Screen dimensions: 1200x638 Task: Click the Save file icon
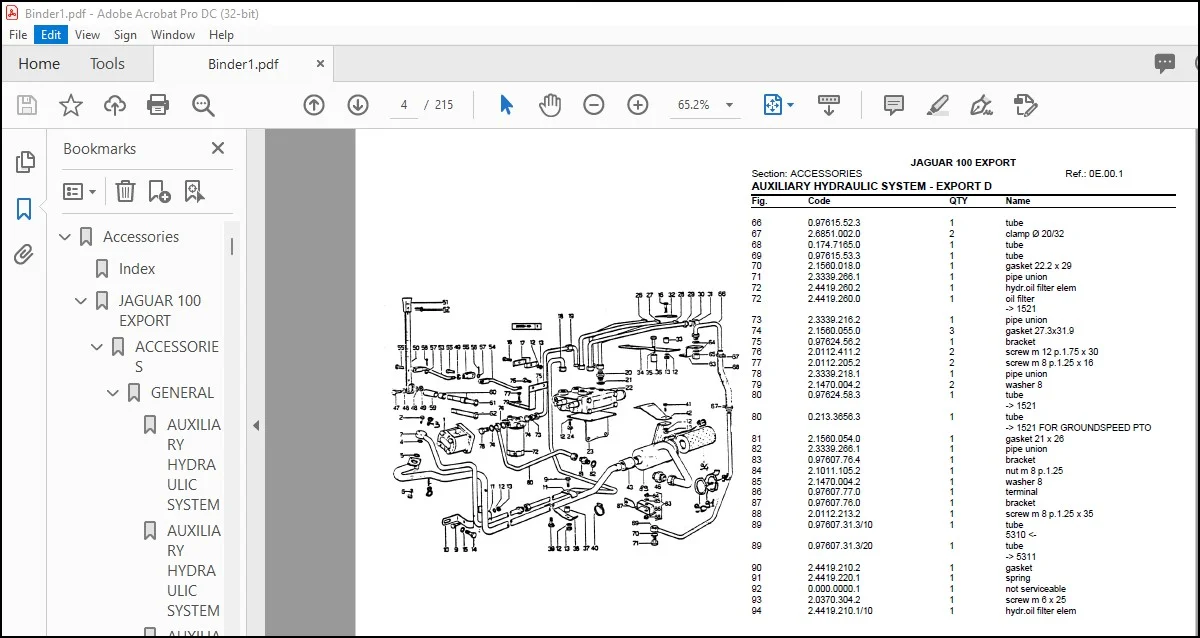(x=28, y=105)
